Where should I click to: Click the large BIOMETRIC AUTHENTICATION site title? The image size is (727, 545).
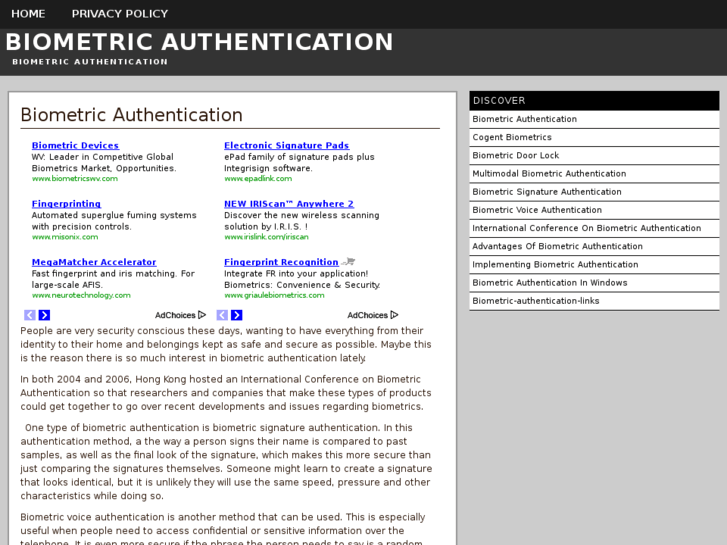click(x=199, y=42)
